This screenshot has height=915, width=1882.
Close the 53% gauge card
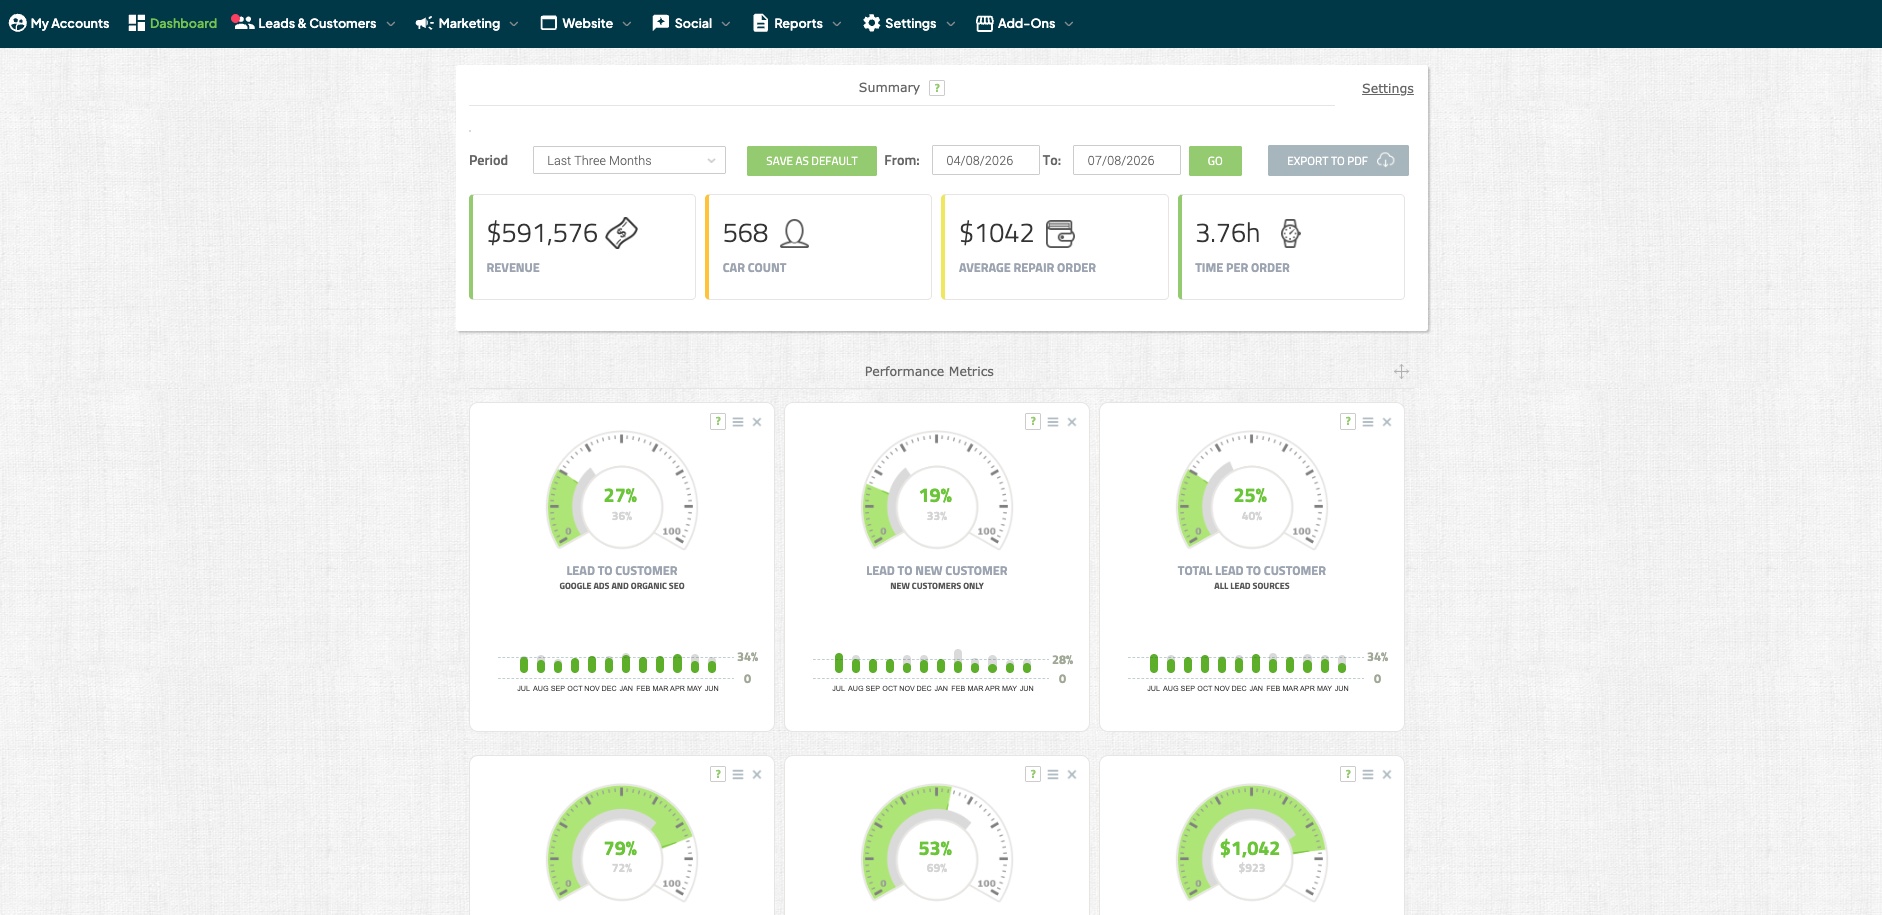pos(1072,774)
